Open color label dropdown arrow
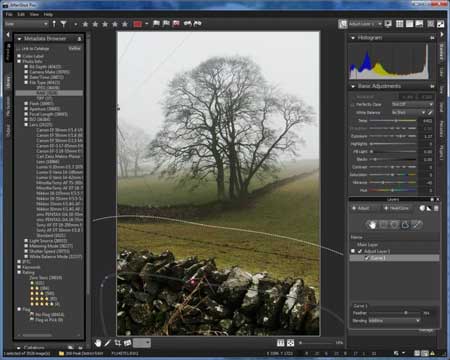 tap(146, 24)
